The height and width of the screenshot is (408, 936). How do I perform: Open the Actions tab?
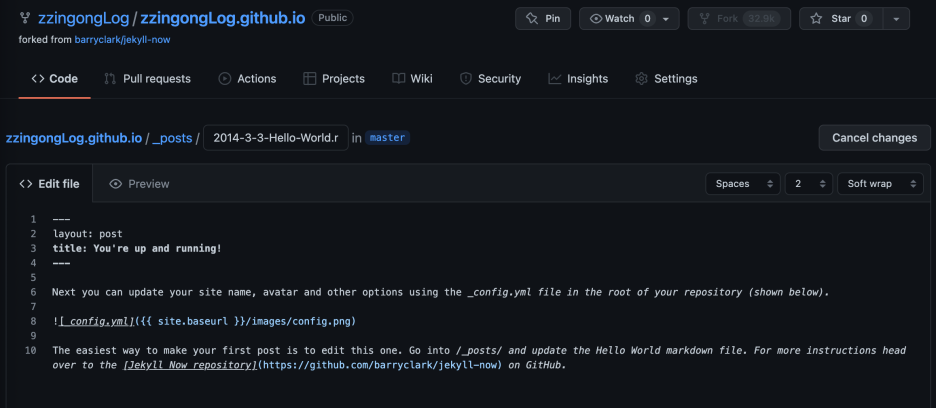click(247, 79)
